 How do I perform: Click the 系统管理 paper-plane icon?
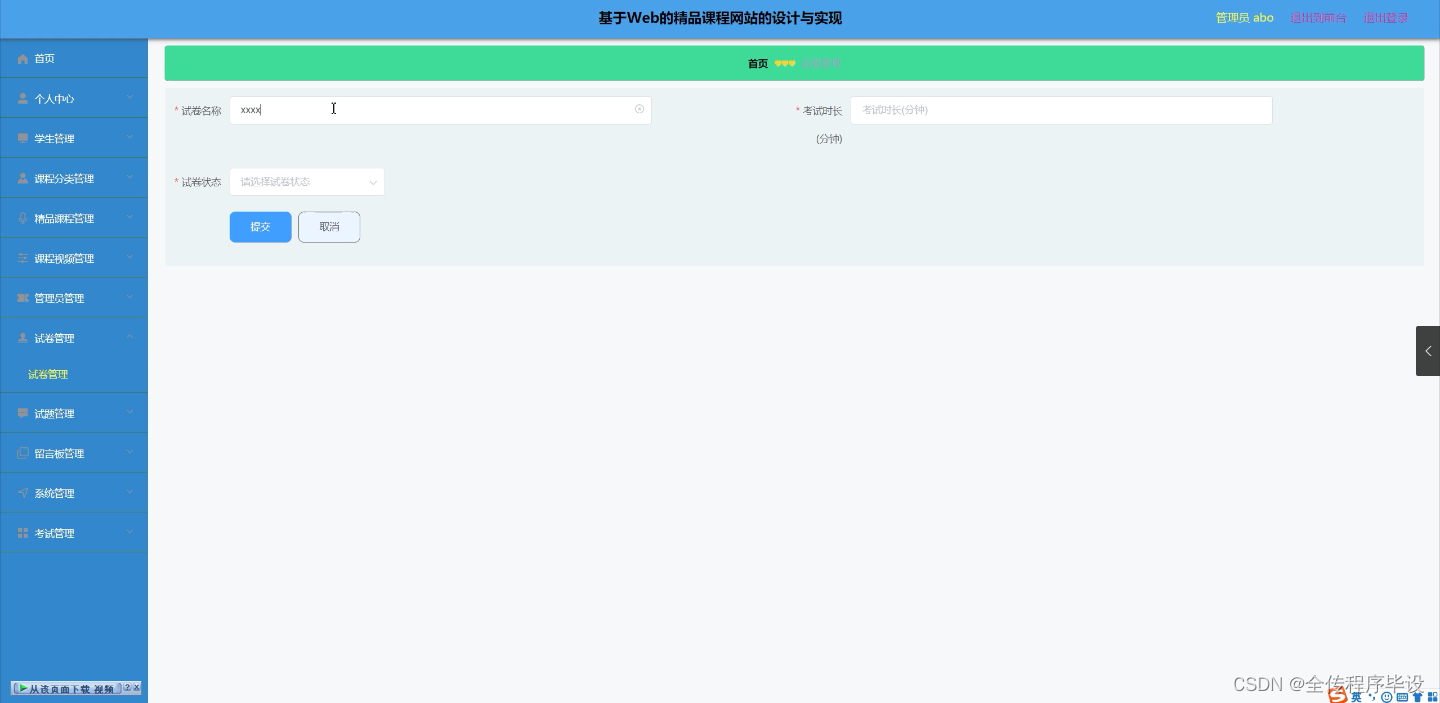(23, 494)
